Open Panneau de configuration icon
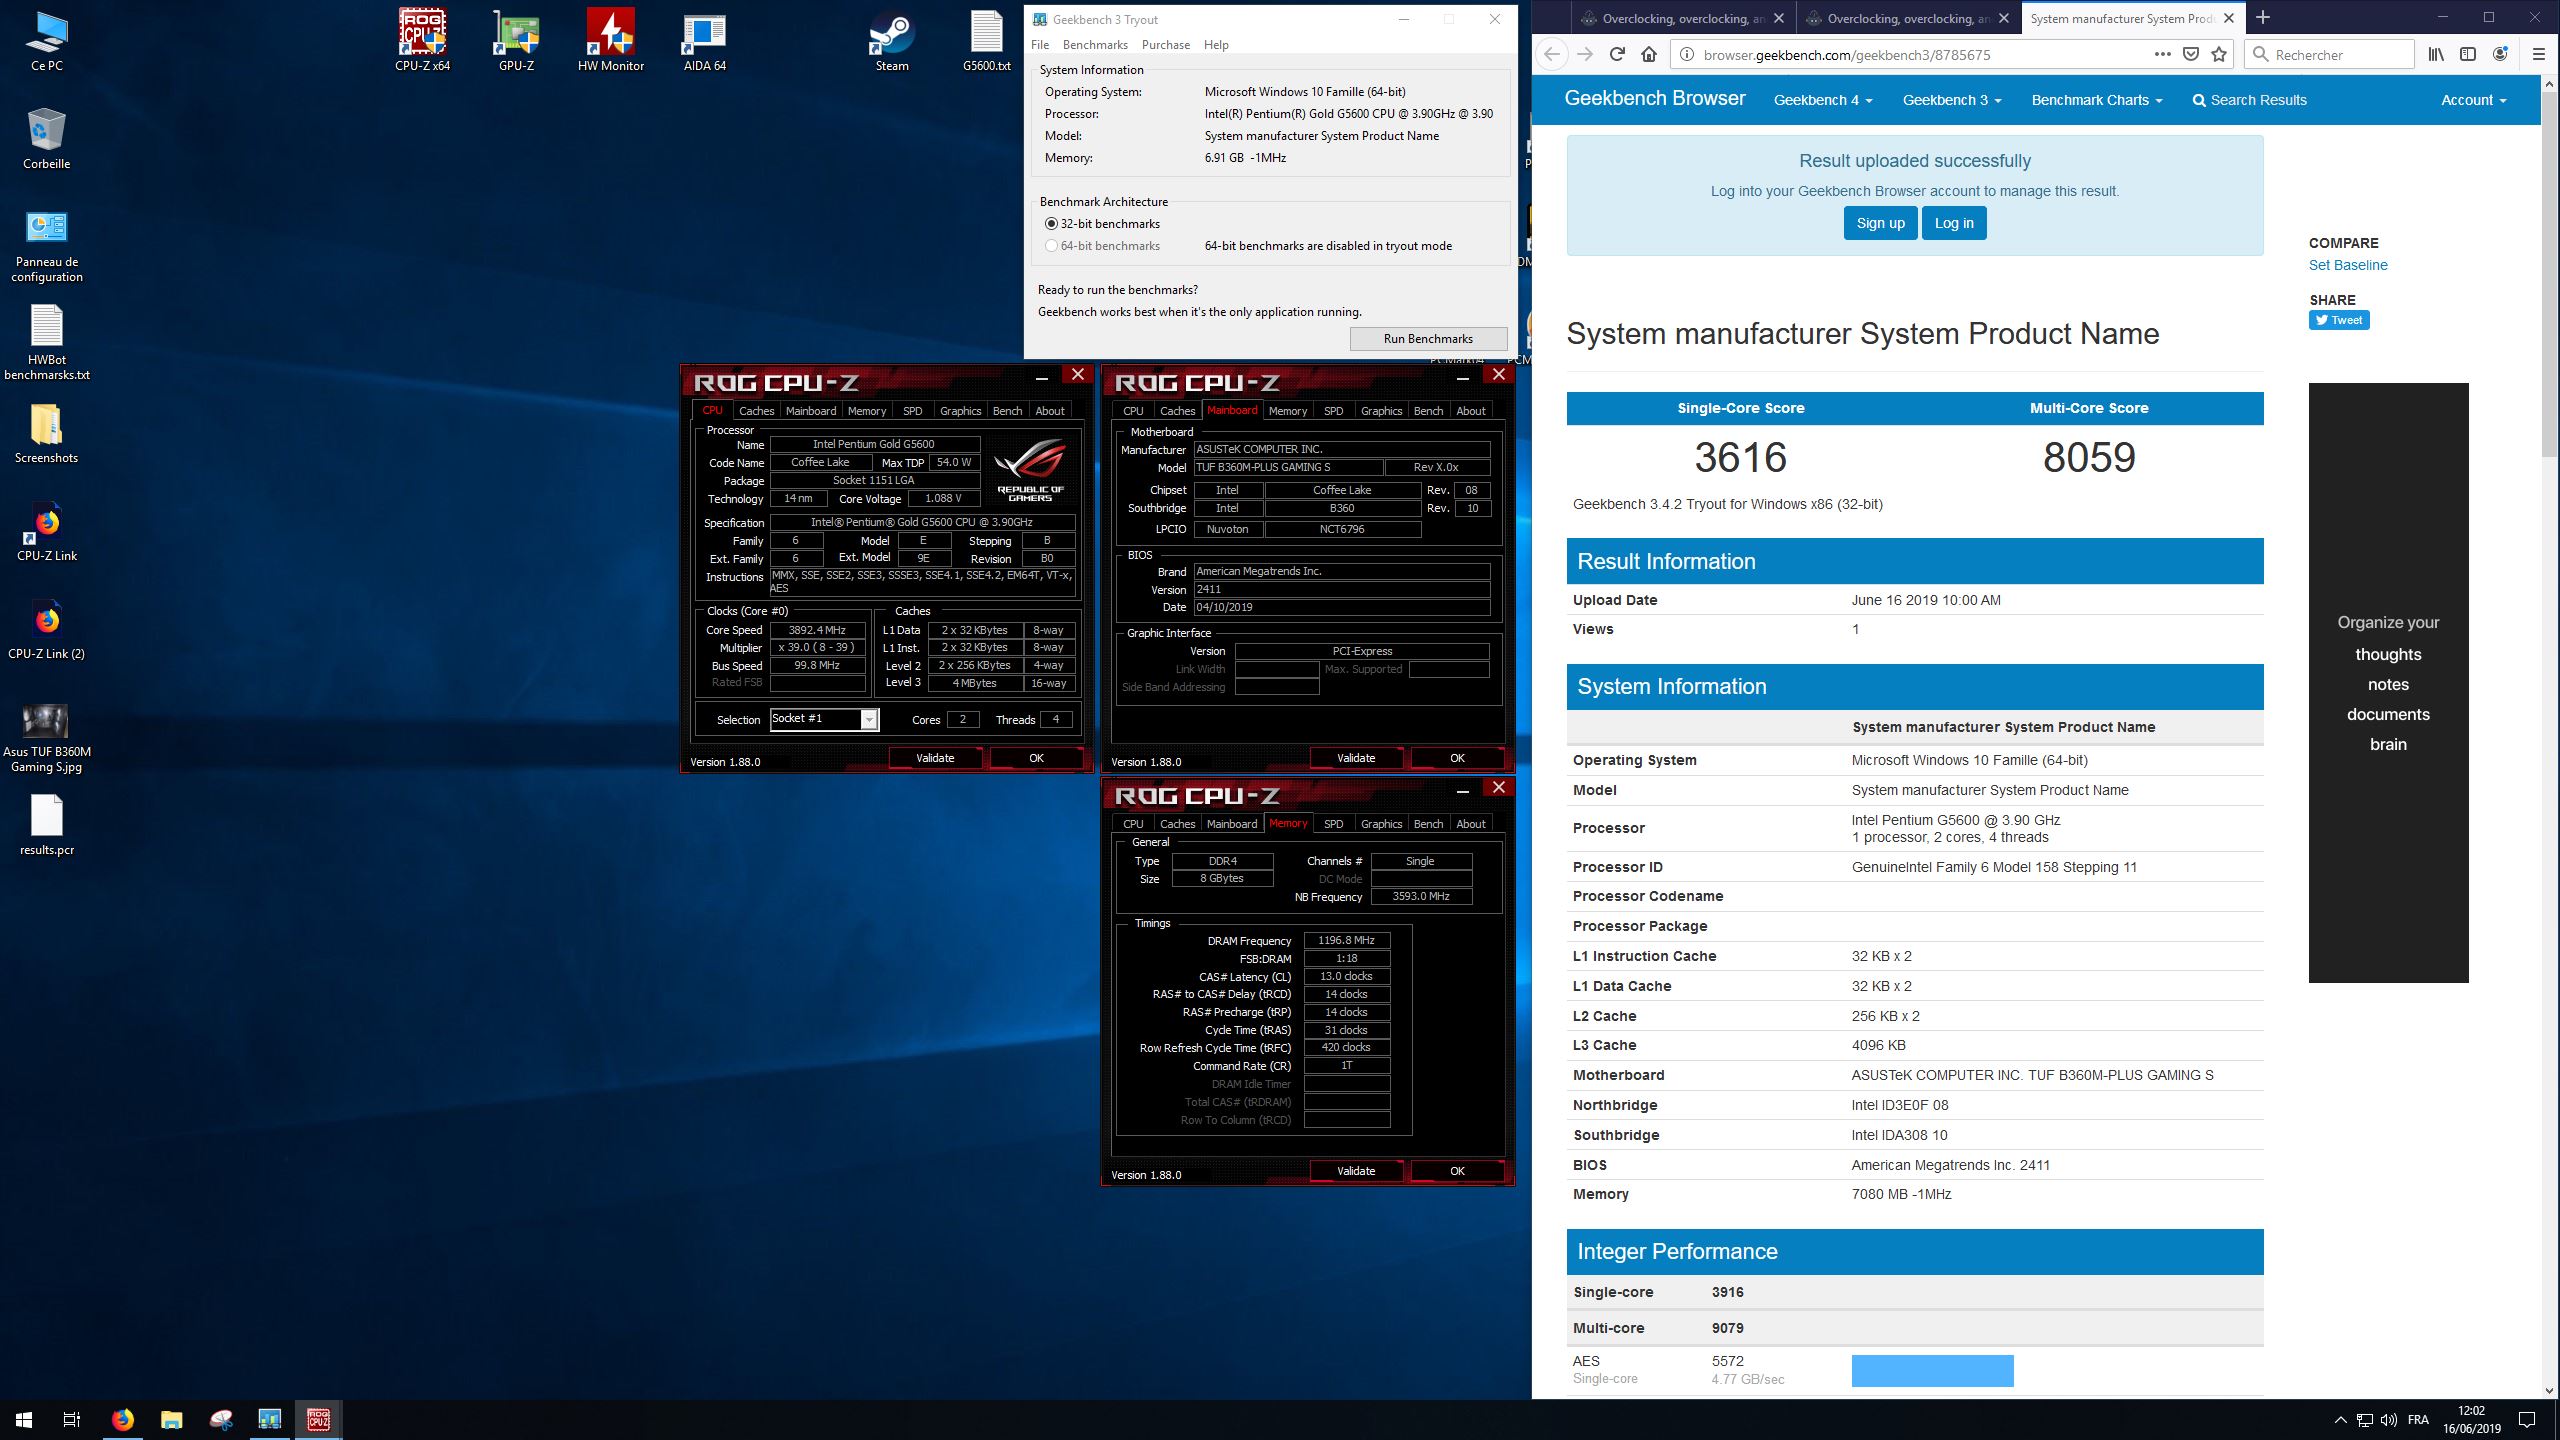Screen dimensions: 2560x1440 [46, 246]
